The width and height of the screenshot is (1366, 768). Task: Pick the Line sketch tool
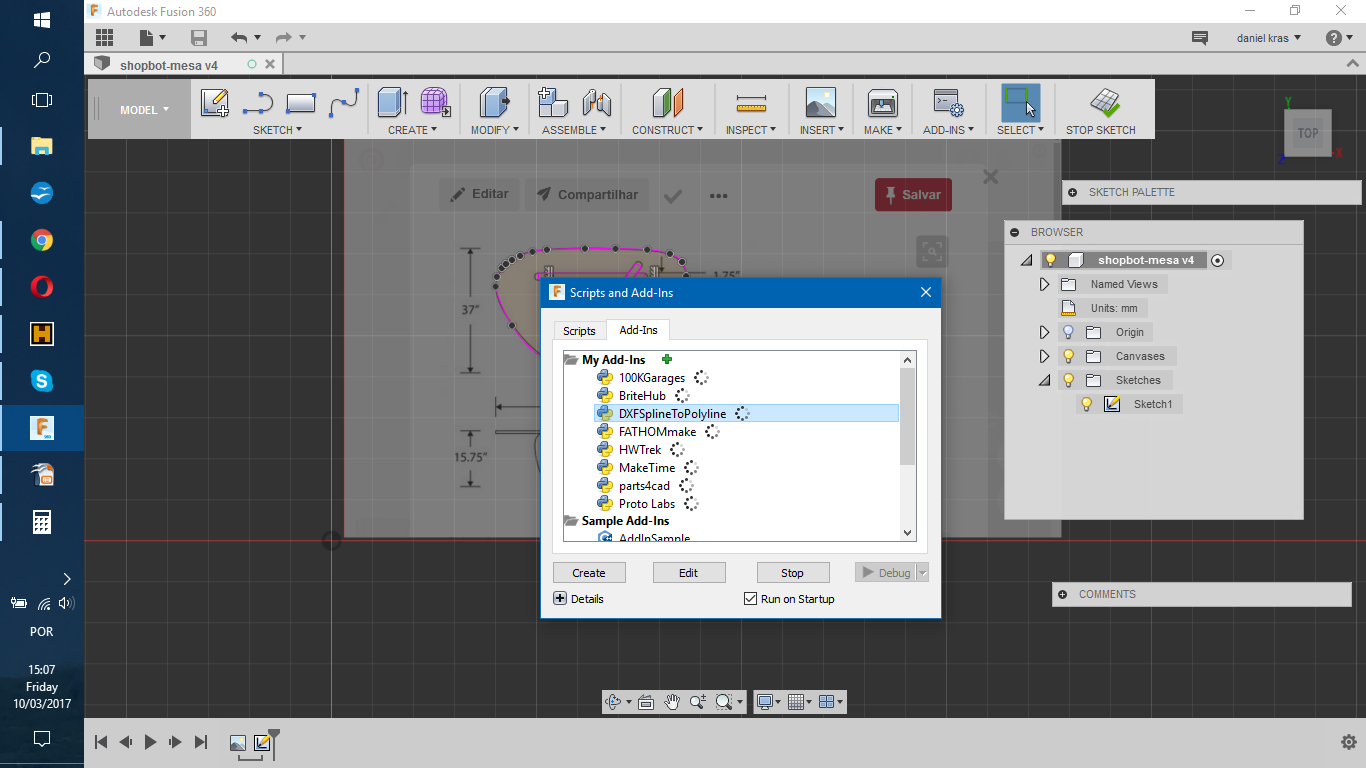258,102
